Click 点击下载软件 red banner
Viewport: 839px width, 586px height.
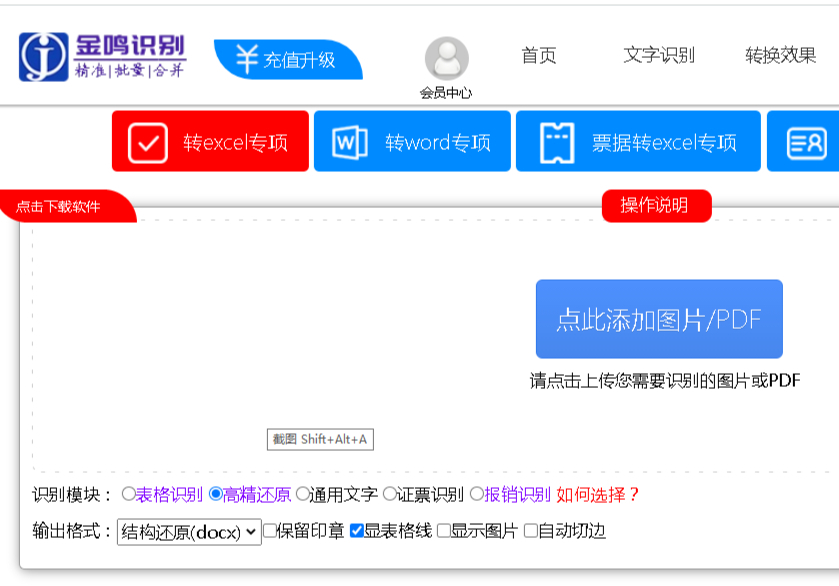point(68,206)
